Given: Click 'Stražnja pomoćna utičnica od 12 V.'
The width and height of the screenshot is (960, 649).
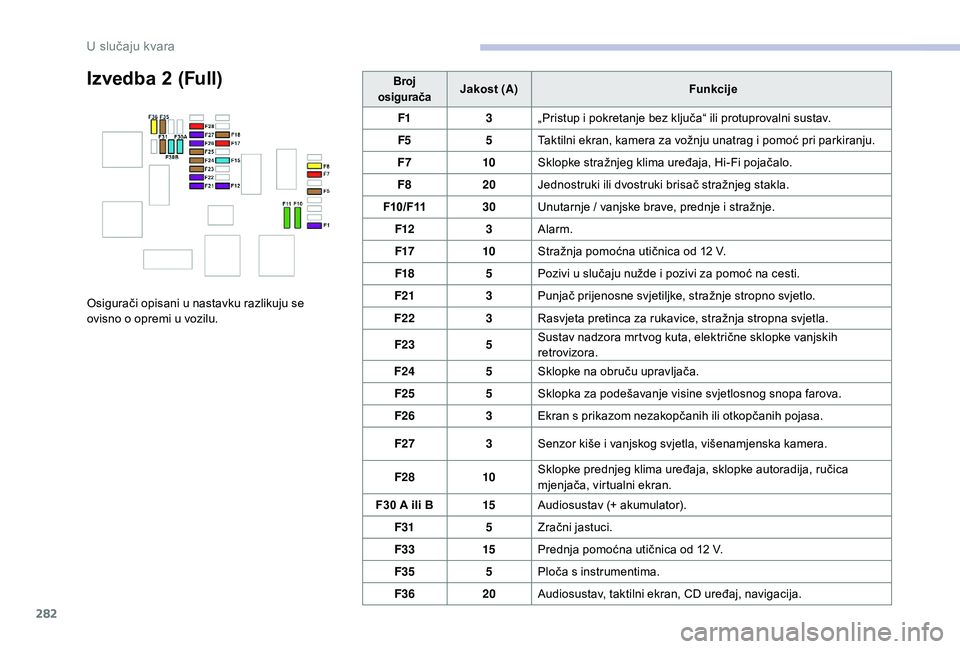Looking at the screenshot, I should (631, 251).
